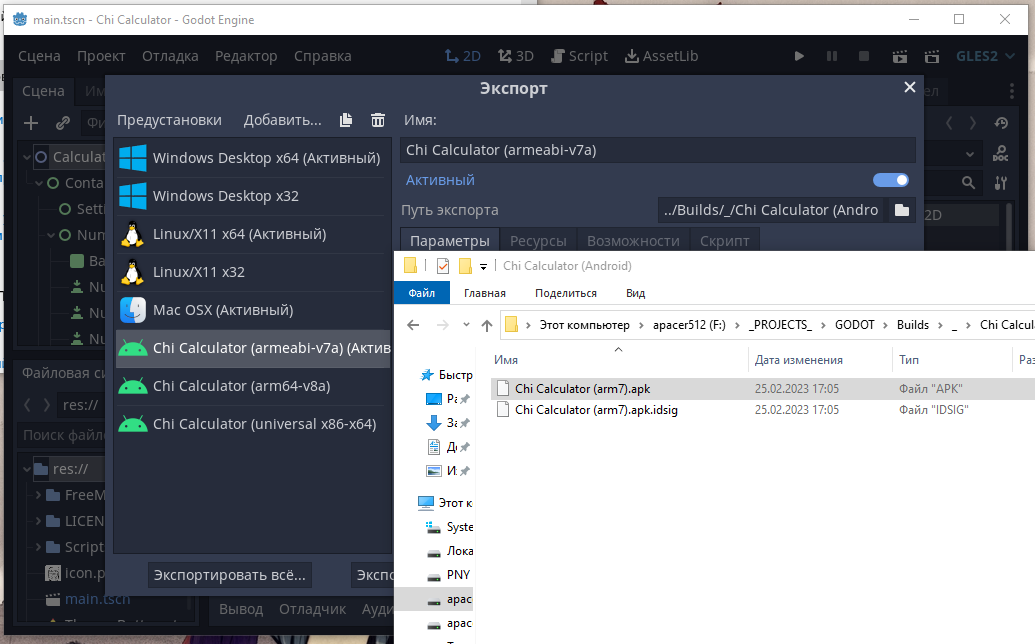Viewport: 1035px width, 644px height.
Task: Open Отладчик bottom panel in Godot
Action: coord(312,609)
